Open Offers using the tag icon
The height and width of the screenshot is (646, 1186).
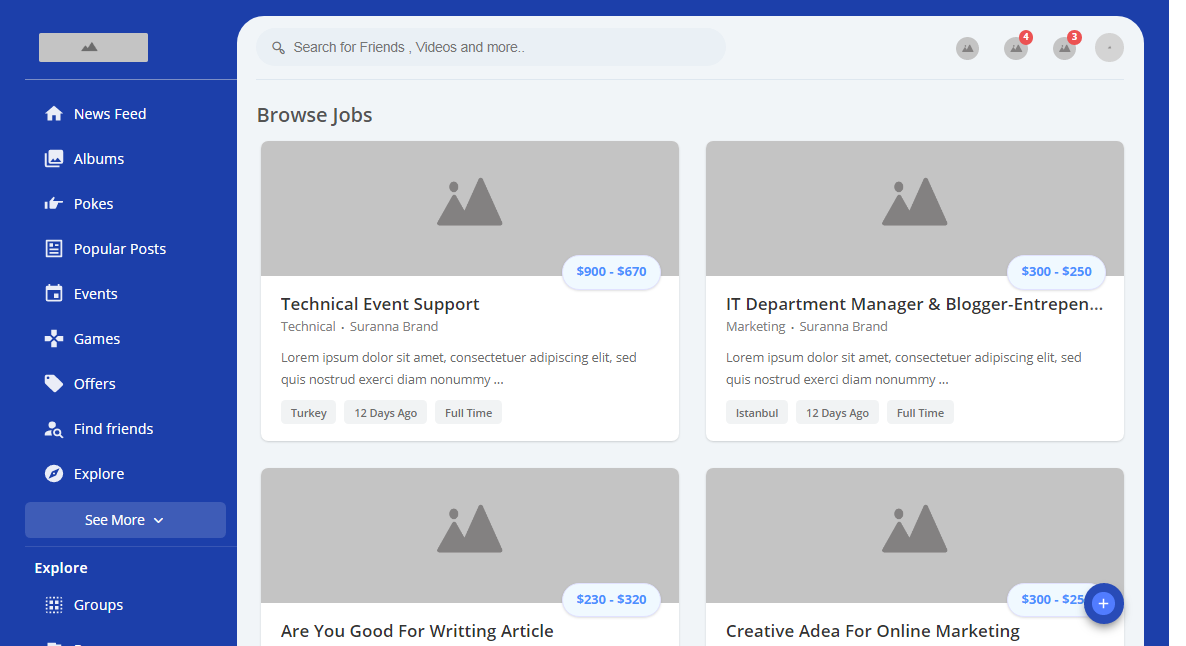pyautogui.click(x=54, y=384)
